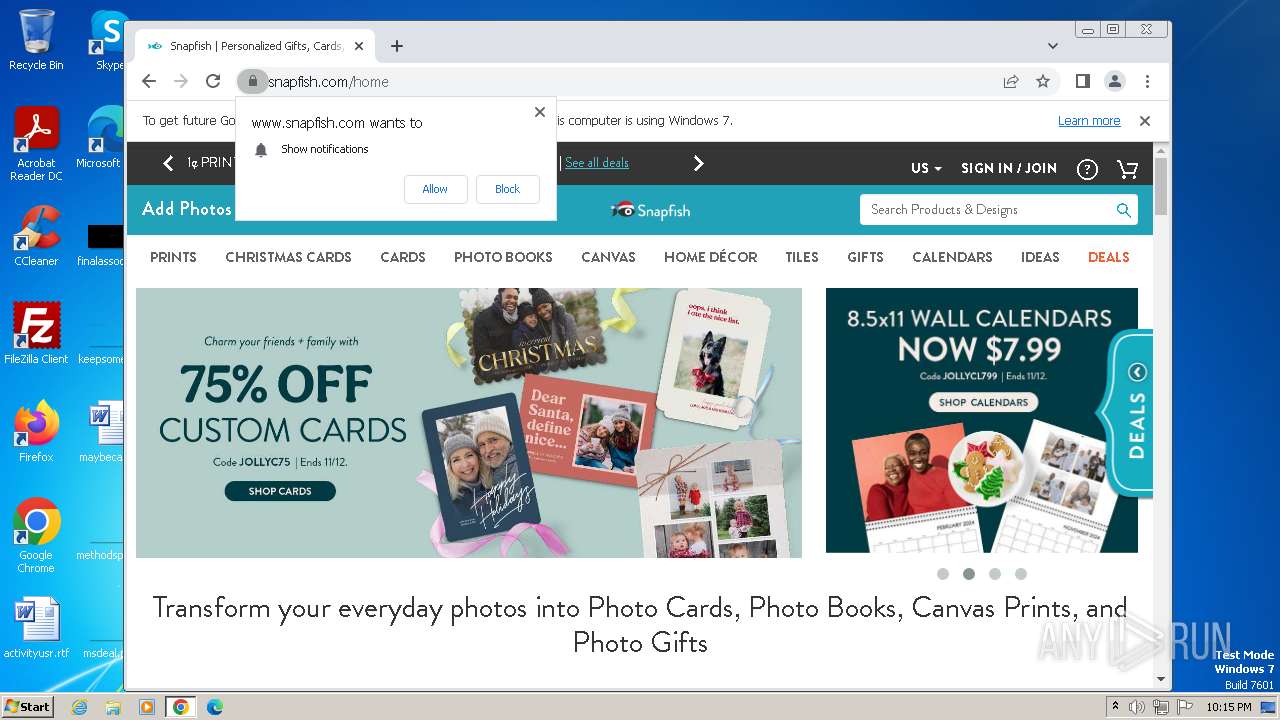View the shopping cart
Screen dimensions: 1280x720
tap(1127, 169)
